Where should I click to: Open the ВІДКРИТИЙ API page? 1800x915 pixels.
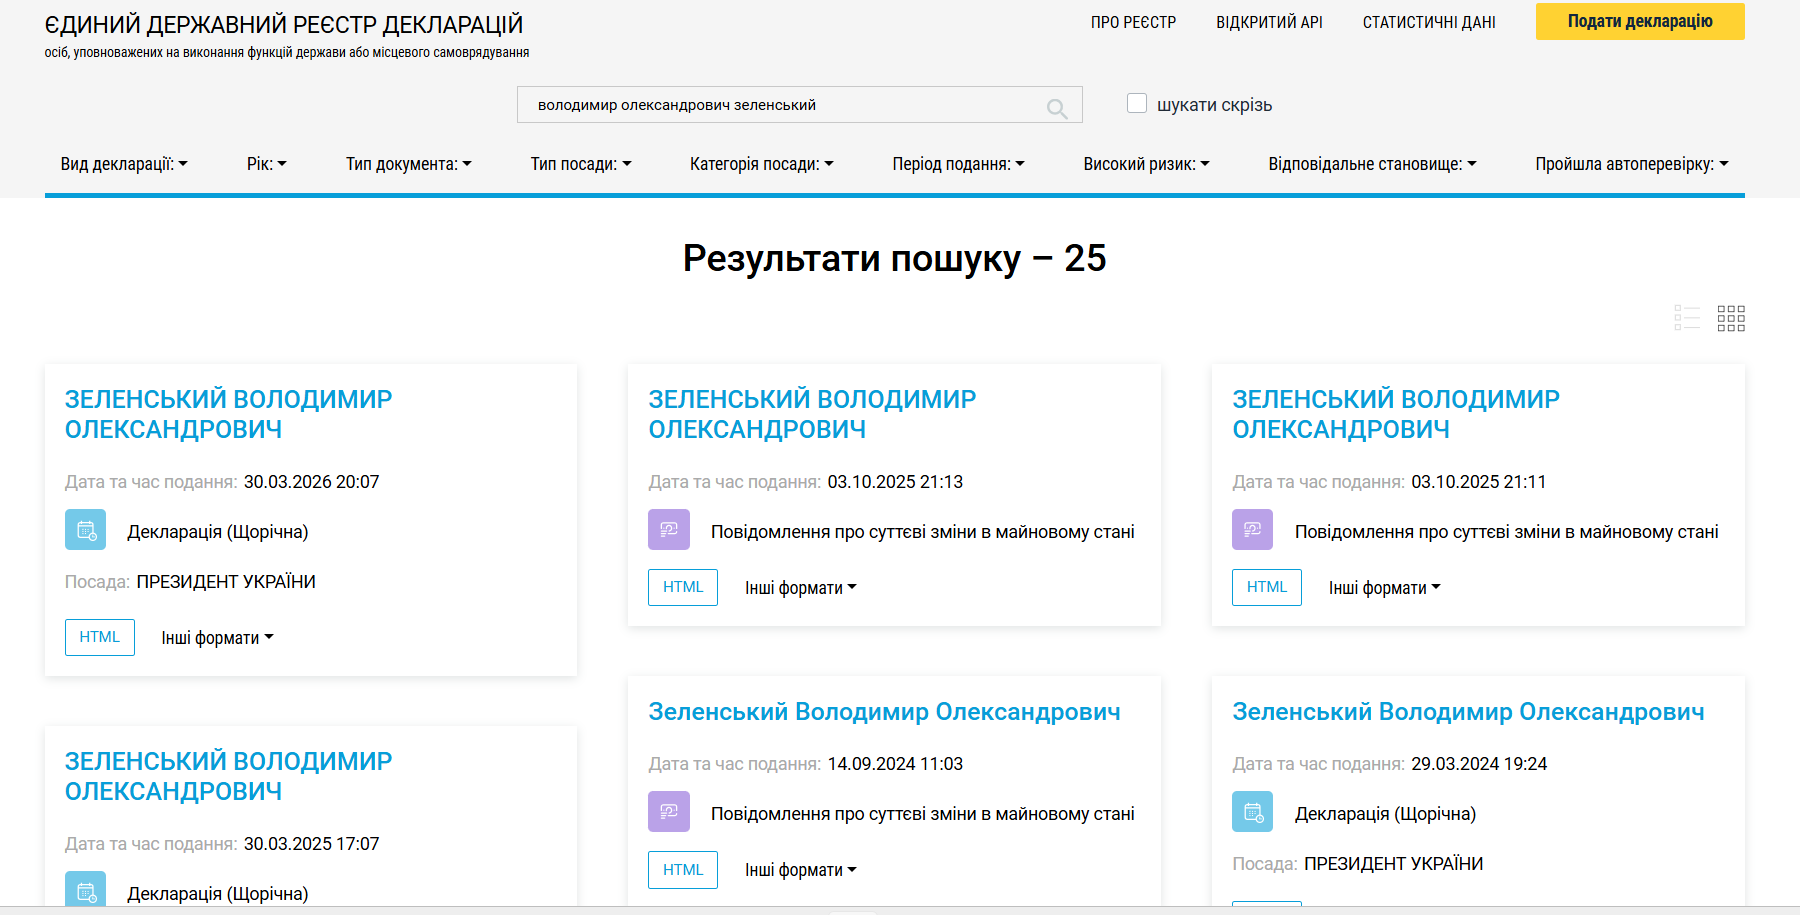point(1269,21)
